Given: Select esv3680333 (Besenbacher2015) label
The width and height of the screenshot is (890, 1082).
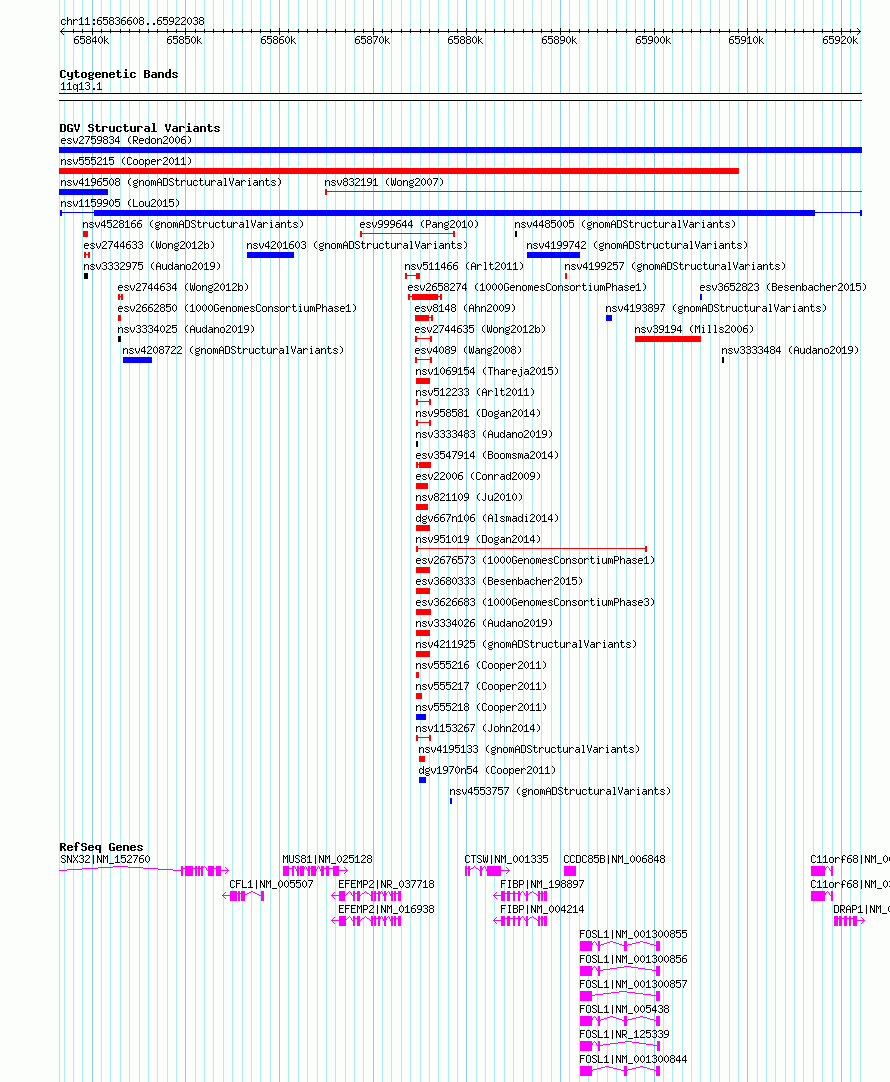Looking at the screenshot, I should pyautogui.click(x=500, y=581).
